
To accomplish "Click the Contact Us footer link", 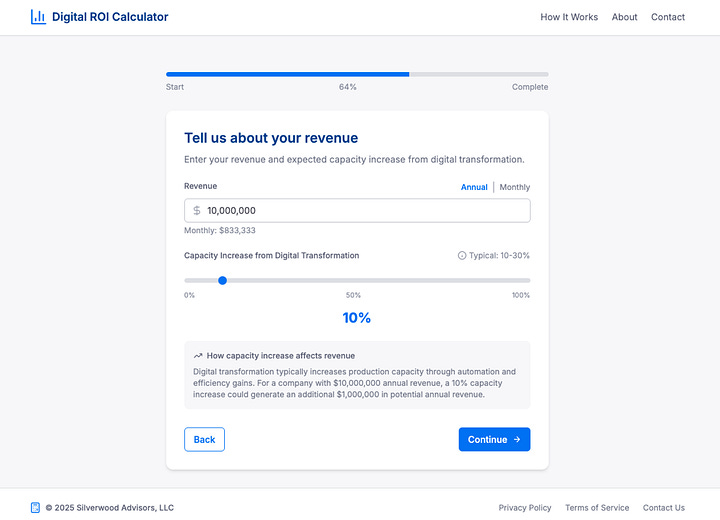I will (664, 508).
